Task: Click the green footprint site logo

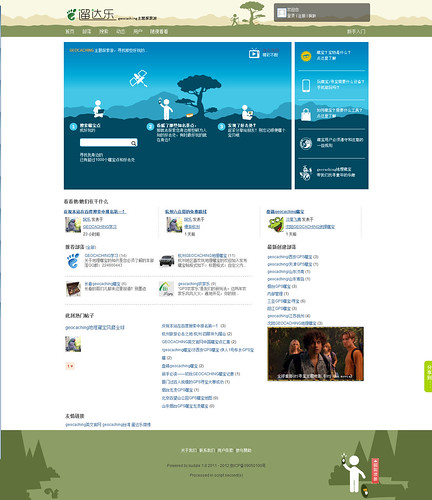Action: pos(71,15)
